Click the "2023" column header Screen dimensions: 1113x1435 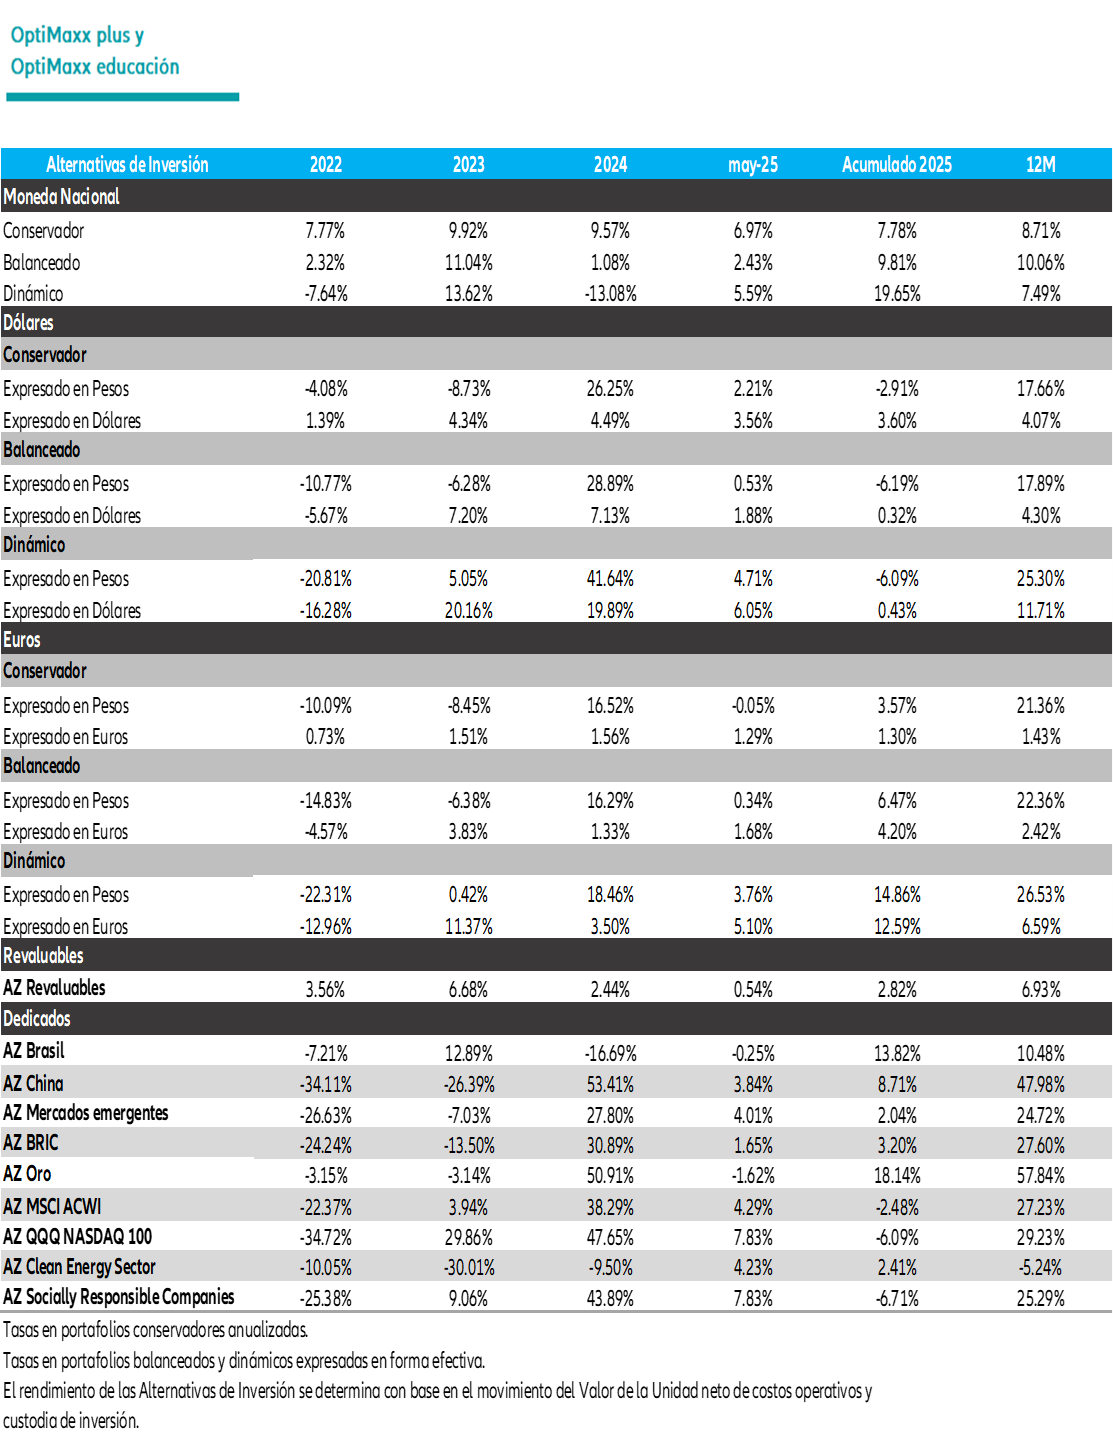pos(469,165)
